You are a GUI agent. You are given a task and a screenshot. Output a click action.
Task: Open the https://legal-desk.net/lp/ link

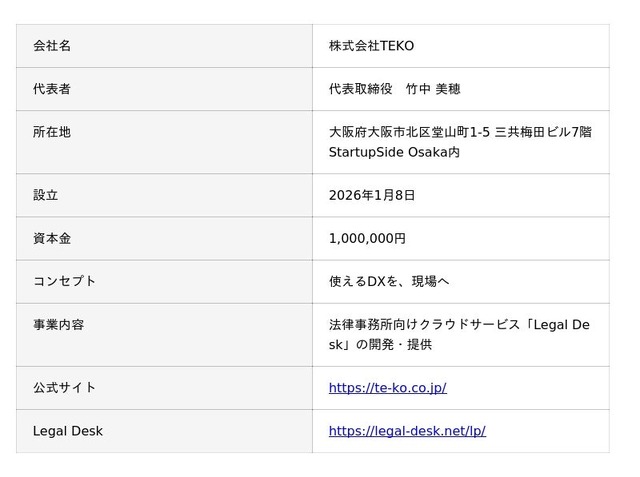click(x=407, y=431)
